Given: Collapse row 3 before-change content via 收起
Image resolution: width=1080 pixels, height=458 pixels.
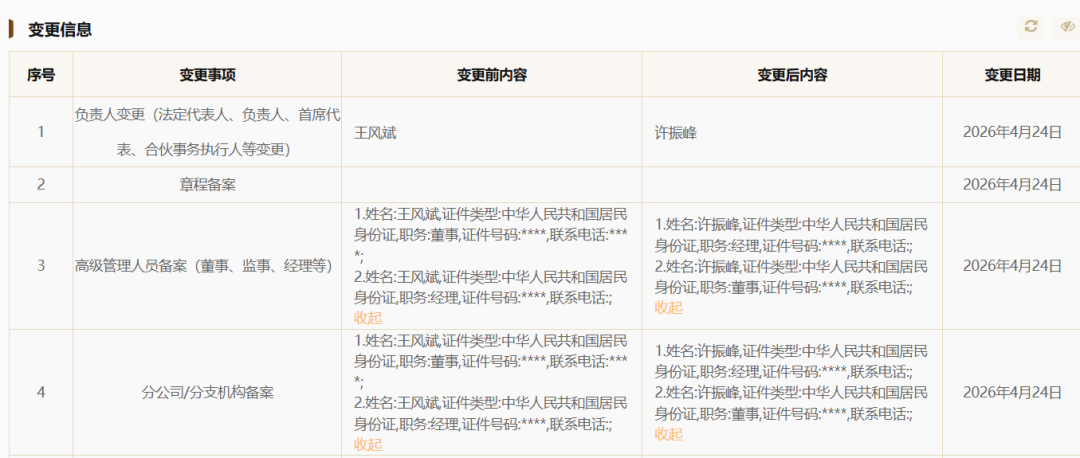Looking at the screenshot, I should click(368, 317).
